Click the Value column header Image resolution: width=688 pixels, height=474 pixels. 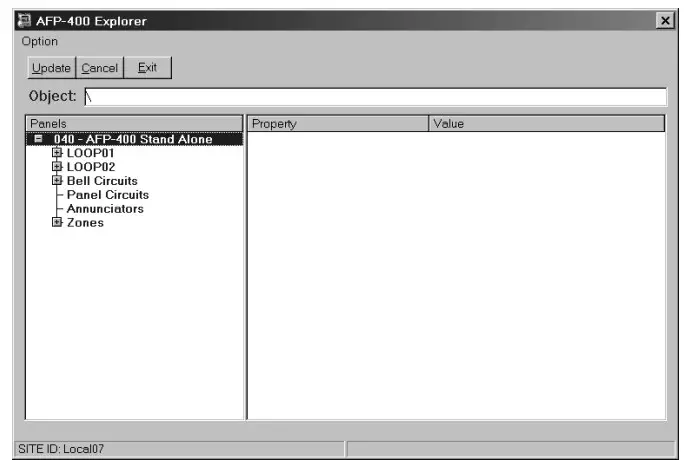(x=547, y=124)
